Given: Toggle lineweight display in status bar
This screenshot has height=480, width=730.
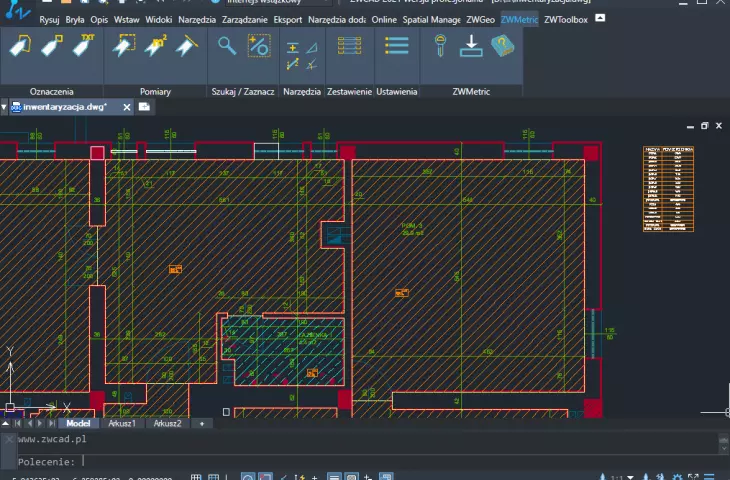Looking at the screenshot, I should tap(334, 476).
